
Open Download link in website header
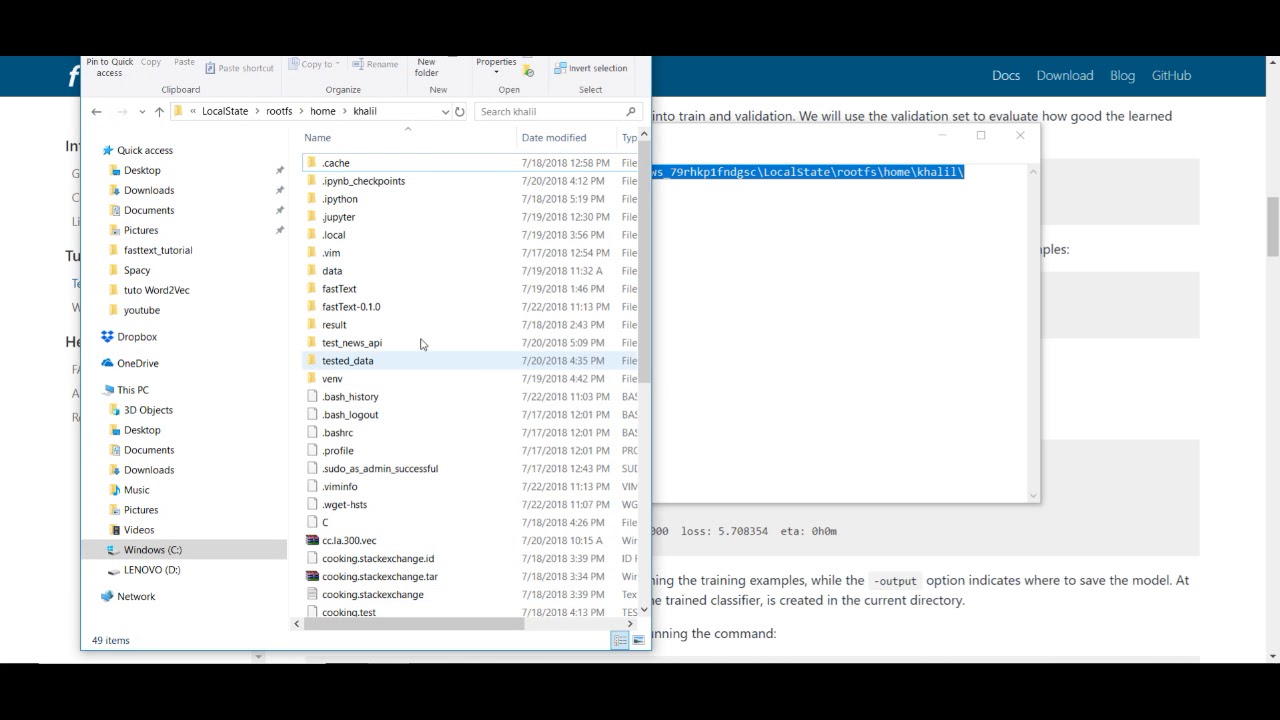1065,76
